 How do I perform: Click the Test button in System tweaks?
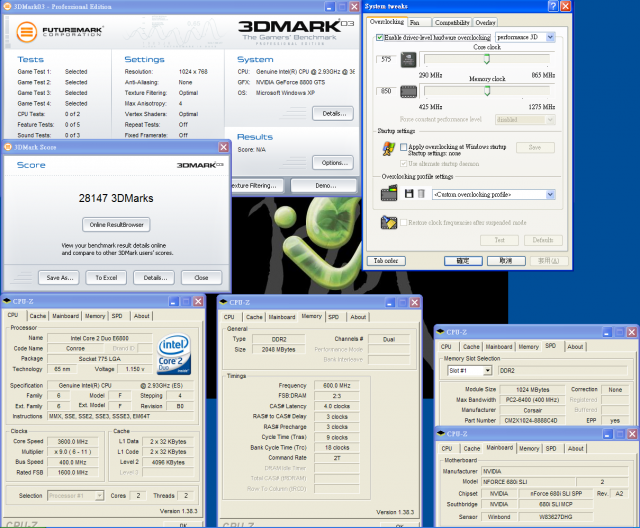click(x=500, y=240)
